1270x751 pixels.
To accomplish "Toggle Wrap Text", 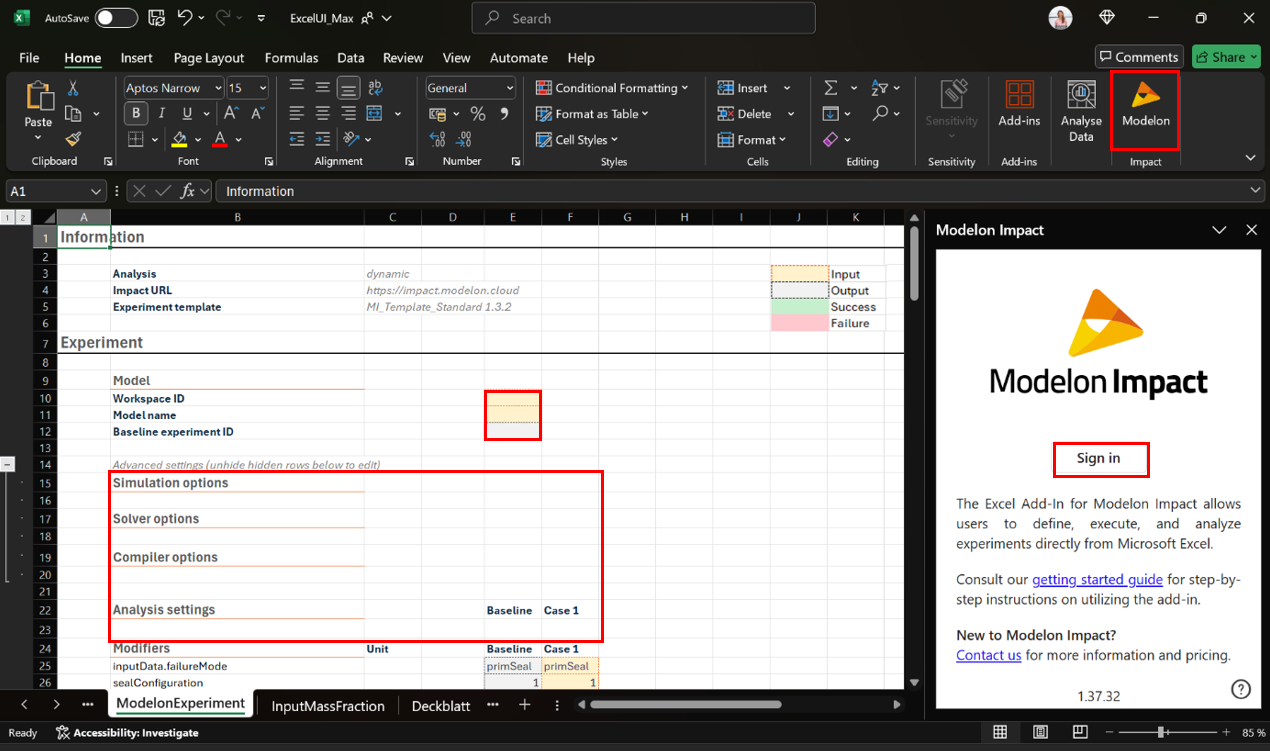I will pyautogui.click(x=374, y=88).
